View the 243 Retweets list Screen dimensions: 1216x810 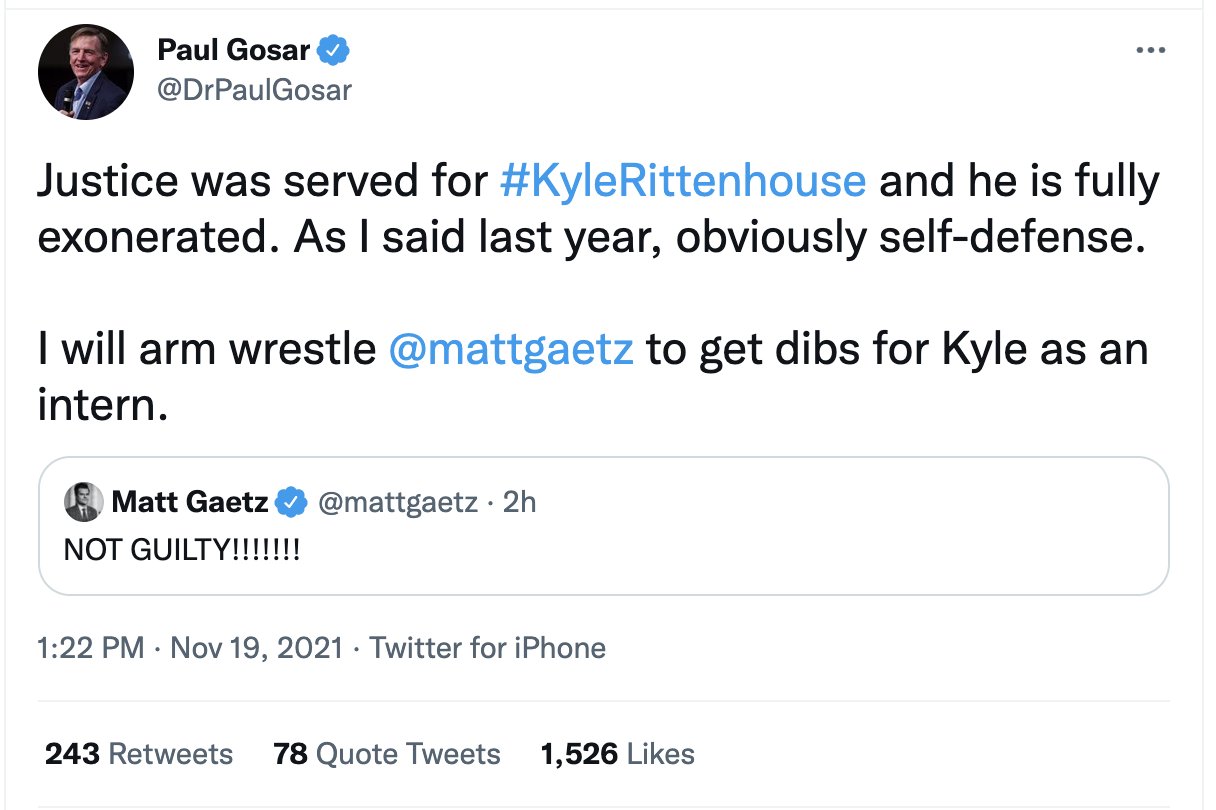[139, 753]
